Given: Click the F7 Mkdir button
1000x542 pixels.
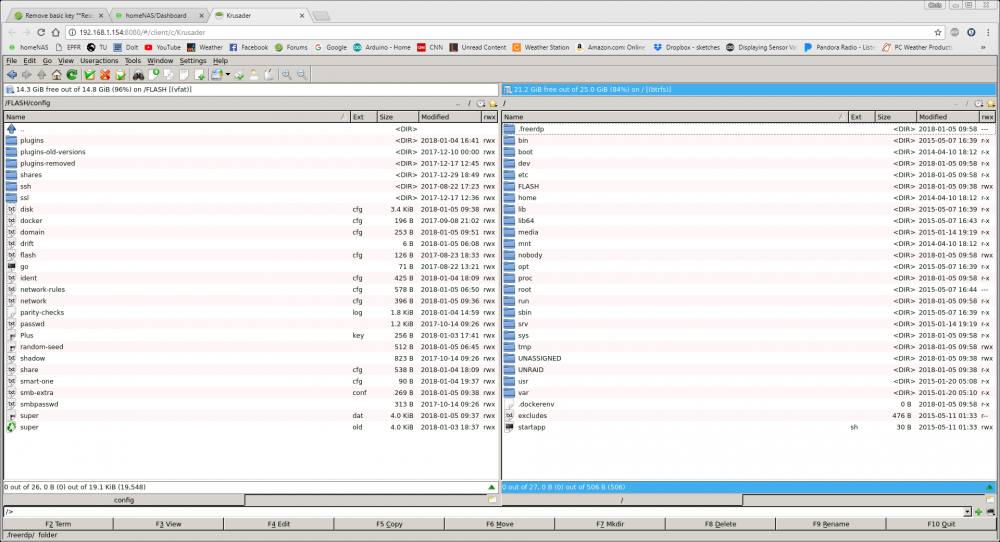Looking at the screenshot, I should click(x=610, y=524).
